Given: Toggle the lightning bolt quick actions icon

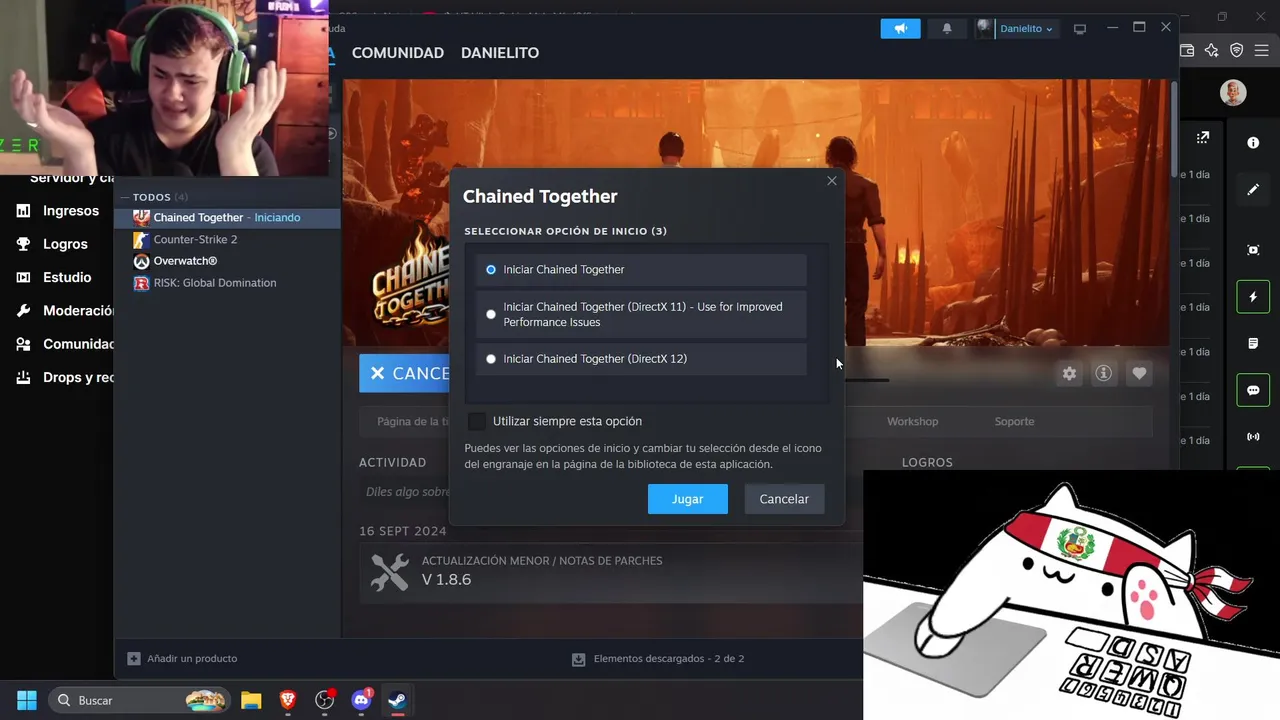Looking at the screenshot, I should [1253, 297].
